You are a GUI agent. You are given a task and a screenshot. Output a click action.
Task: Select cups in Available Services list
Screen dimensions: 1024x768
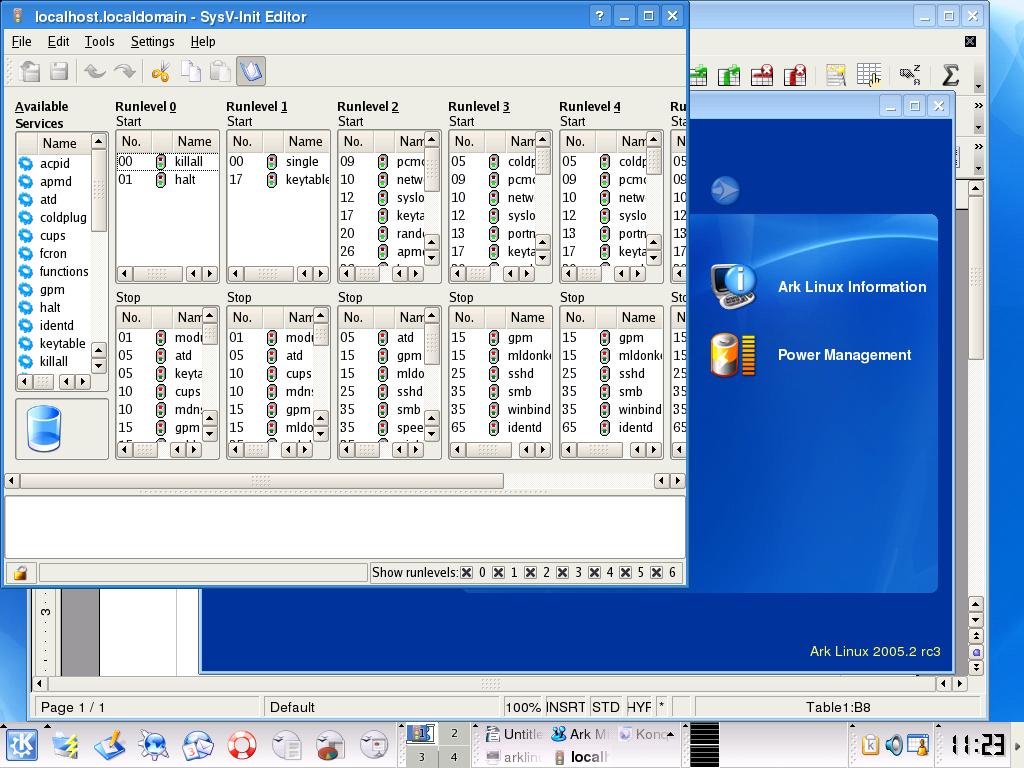click(x=52, y=236)
